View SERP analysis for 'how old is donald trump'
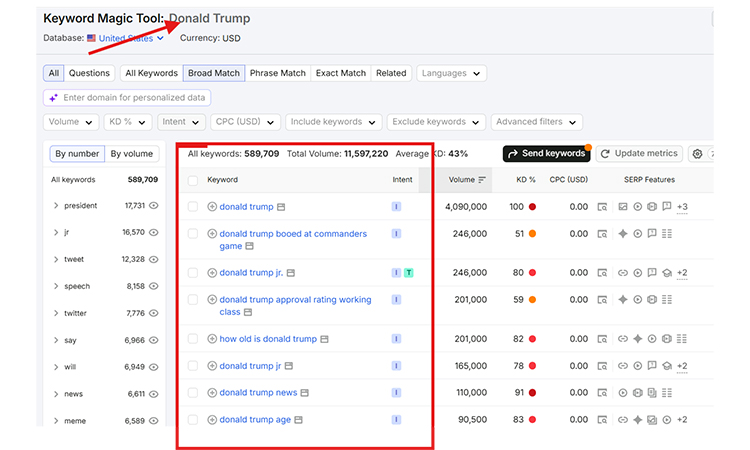 (602, 339)
